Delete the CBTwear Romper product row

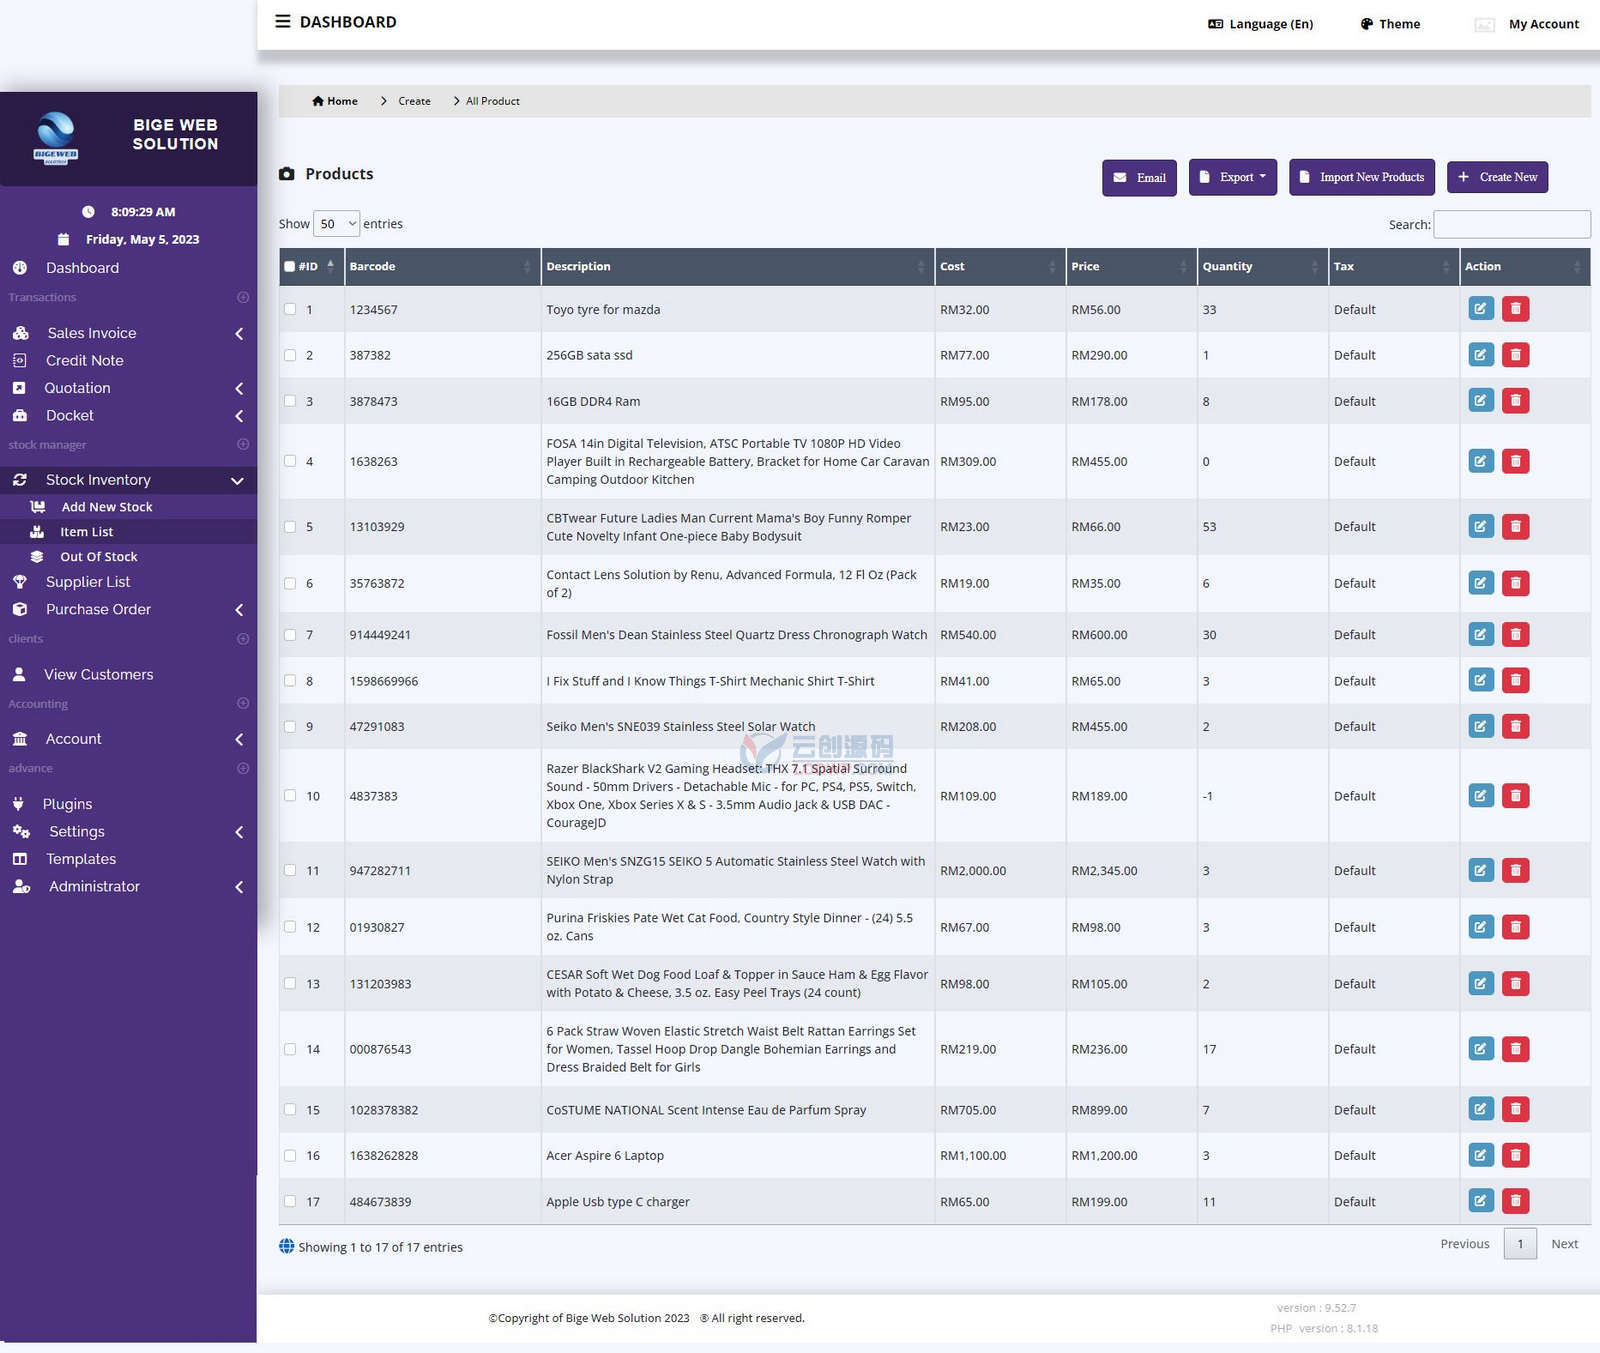[x=1516, y=526]
